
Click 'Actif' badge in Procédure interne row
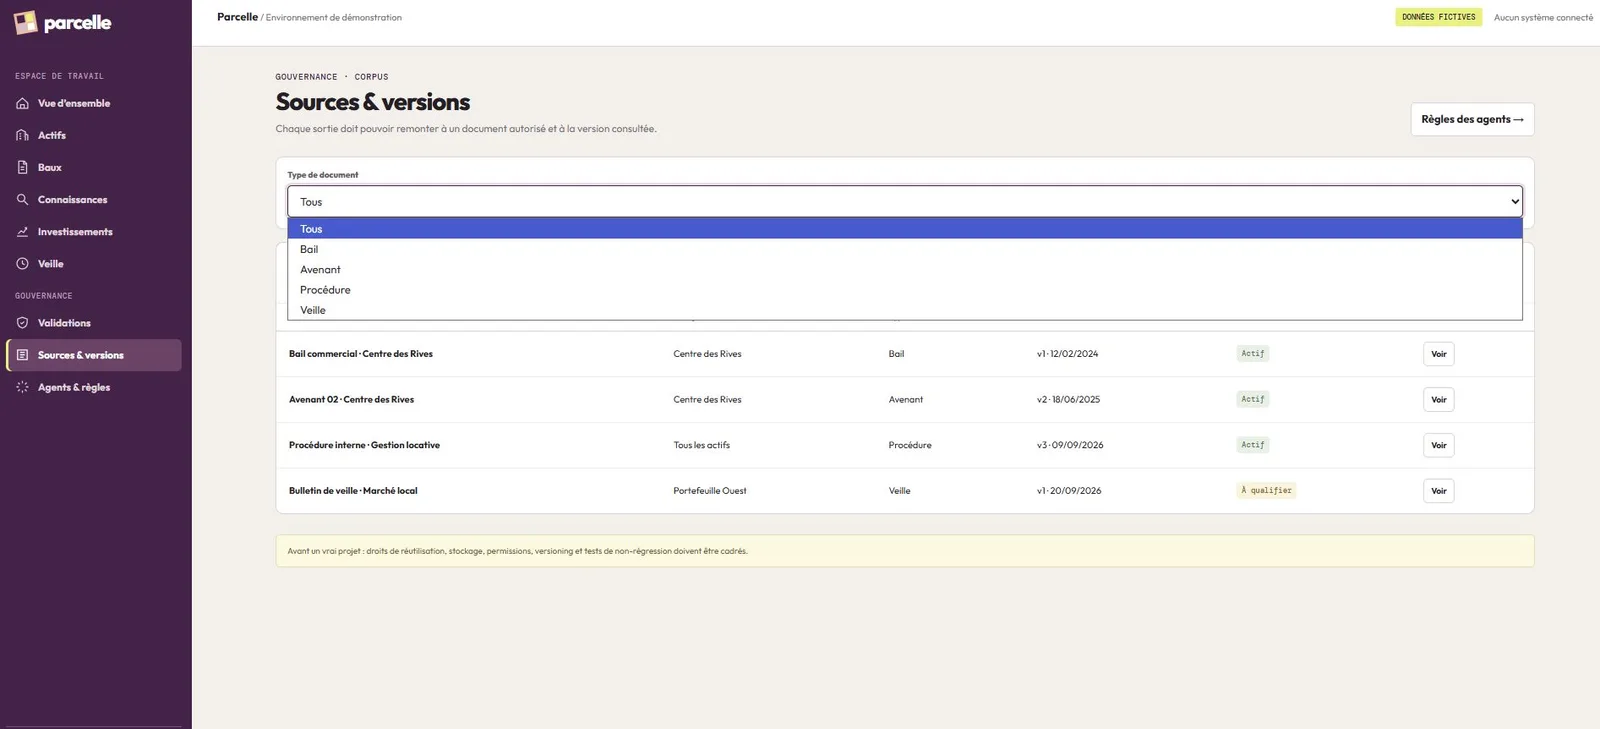(x=1253, y=445)
